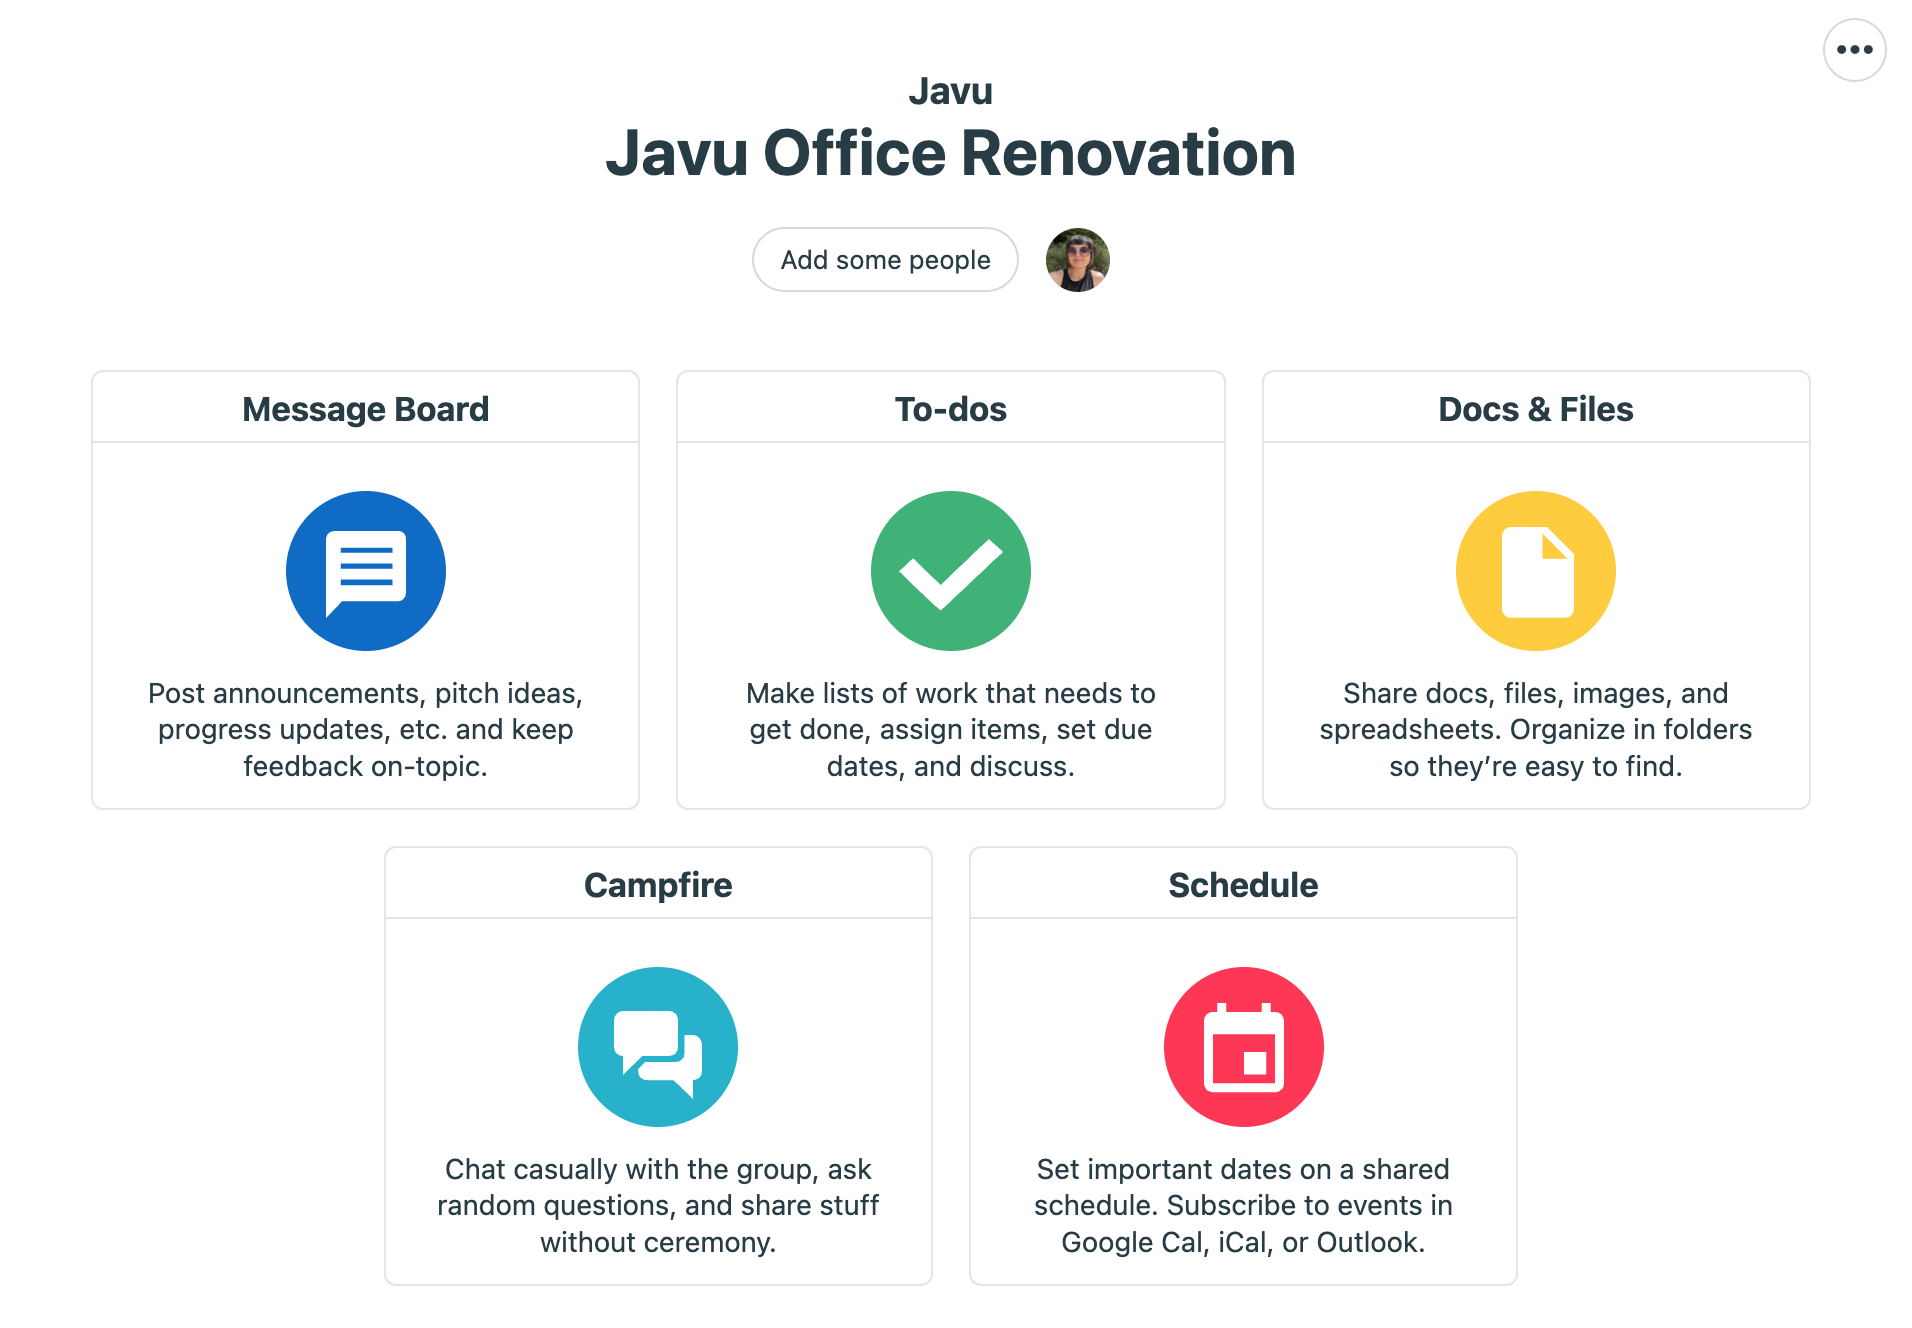Open the yellow Docs & Files document icon

click(1535, 570)
